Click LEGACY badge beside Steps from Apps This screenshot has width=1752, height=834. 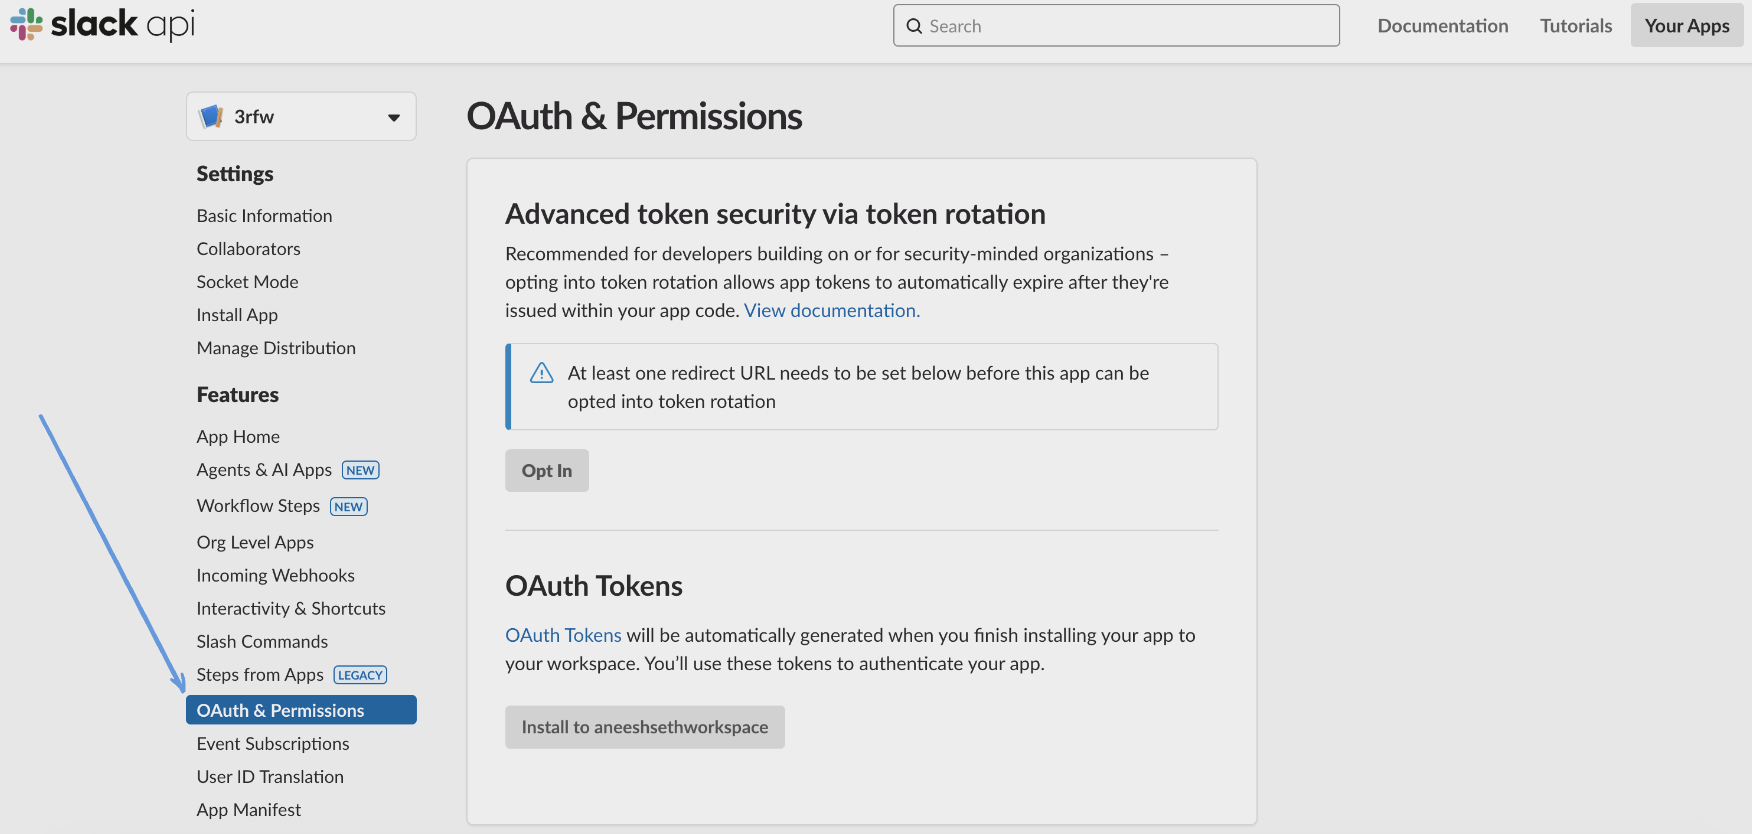(x=360, y=675)
